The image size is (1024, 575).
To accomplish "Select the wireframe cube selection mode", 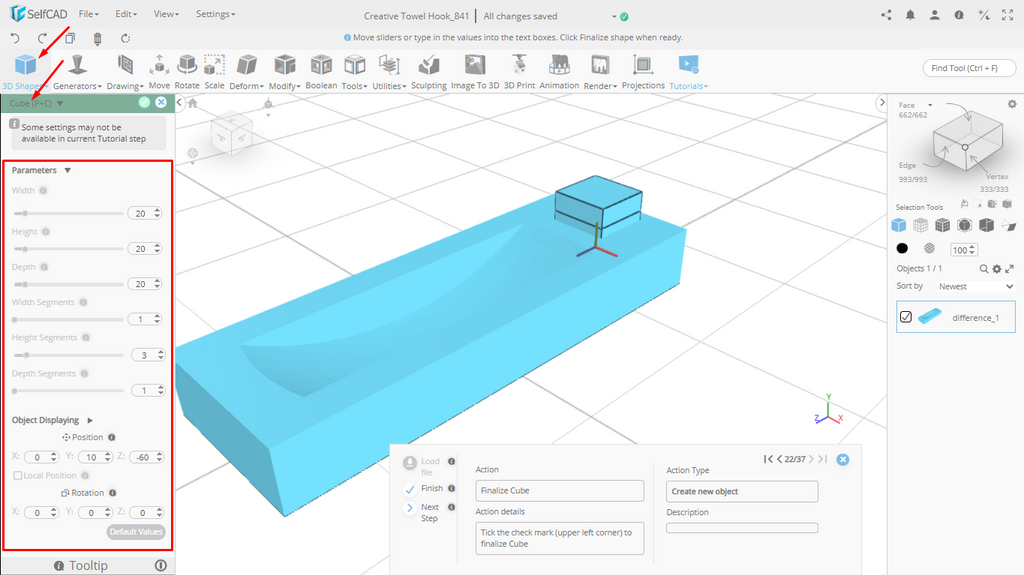I will [920, 225].
